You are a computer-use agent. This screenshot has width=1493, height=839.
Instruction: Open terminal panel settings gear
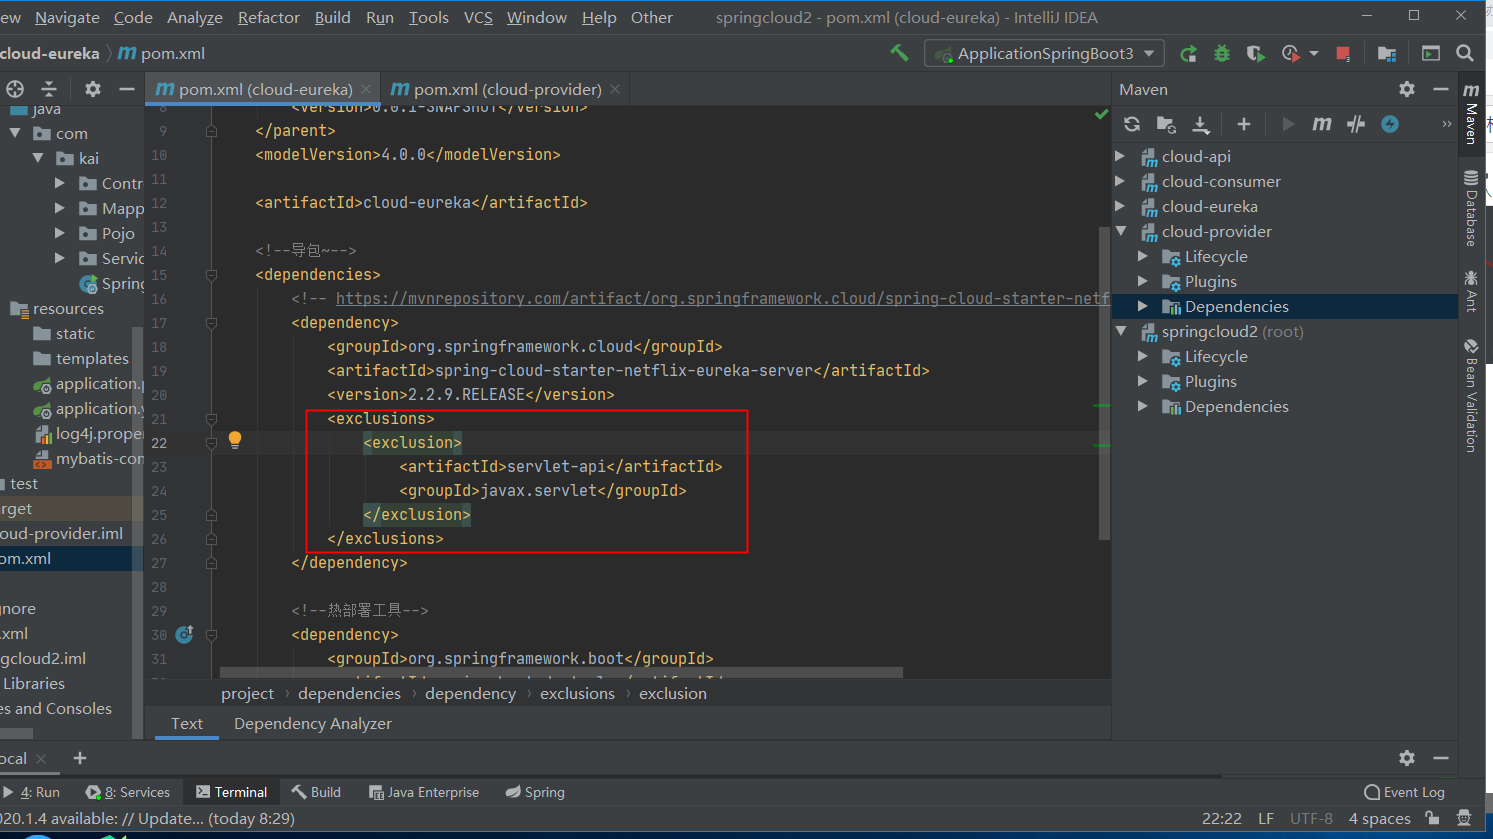[x=1407, y=758]
